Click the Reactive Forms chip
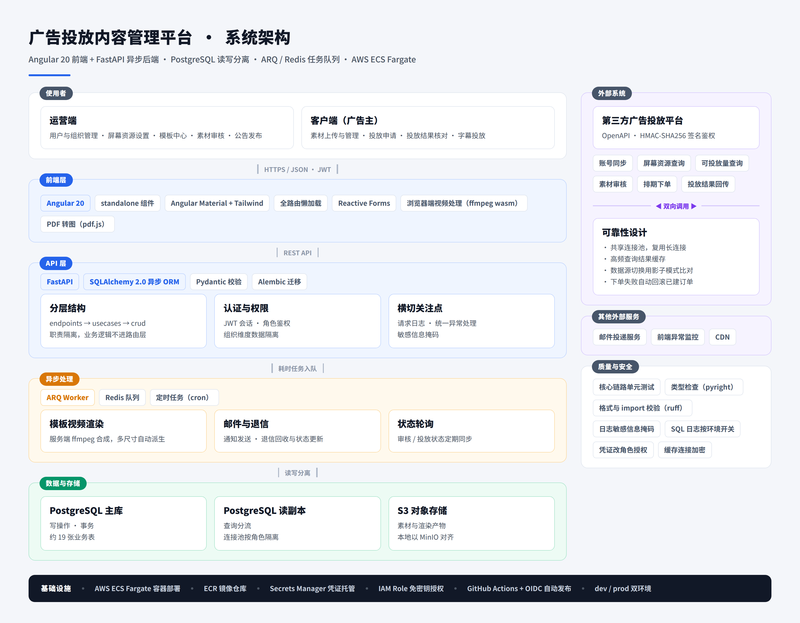Image resolution: width=800 pixels, height=623 pixels. click(x=364, y=203)
